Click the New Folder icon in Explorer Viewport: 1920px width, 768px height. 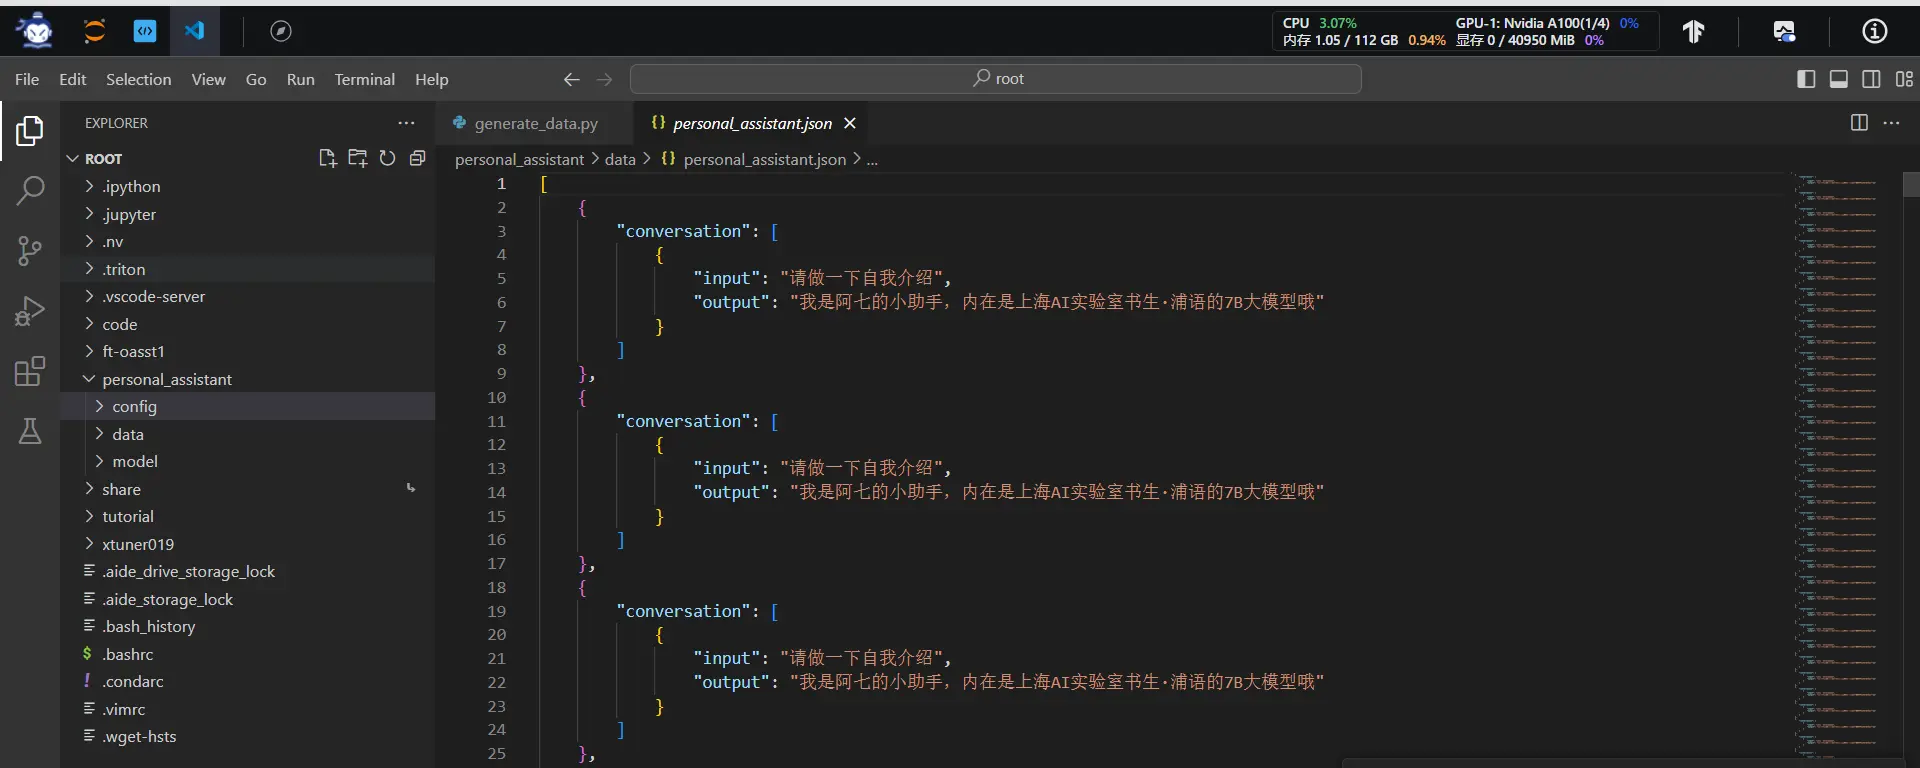[x=357, y=158]
